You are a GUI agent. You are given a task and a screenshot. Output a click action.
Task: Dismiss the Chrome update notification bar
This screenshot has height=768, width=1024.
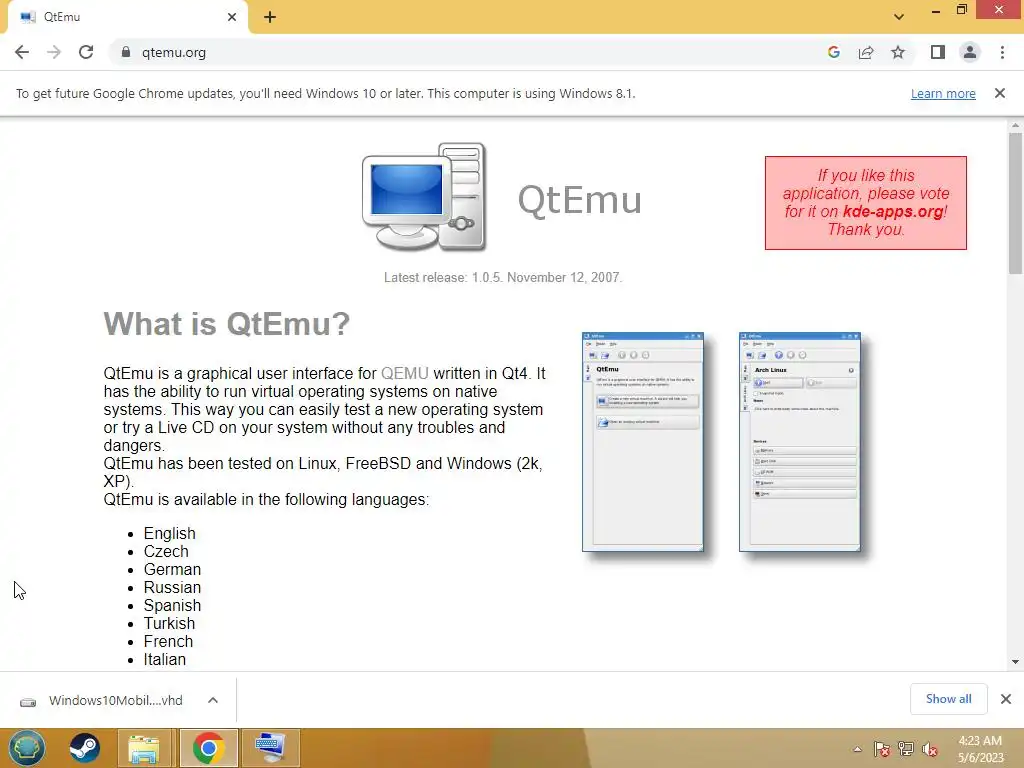(x=1000, y=93)
